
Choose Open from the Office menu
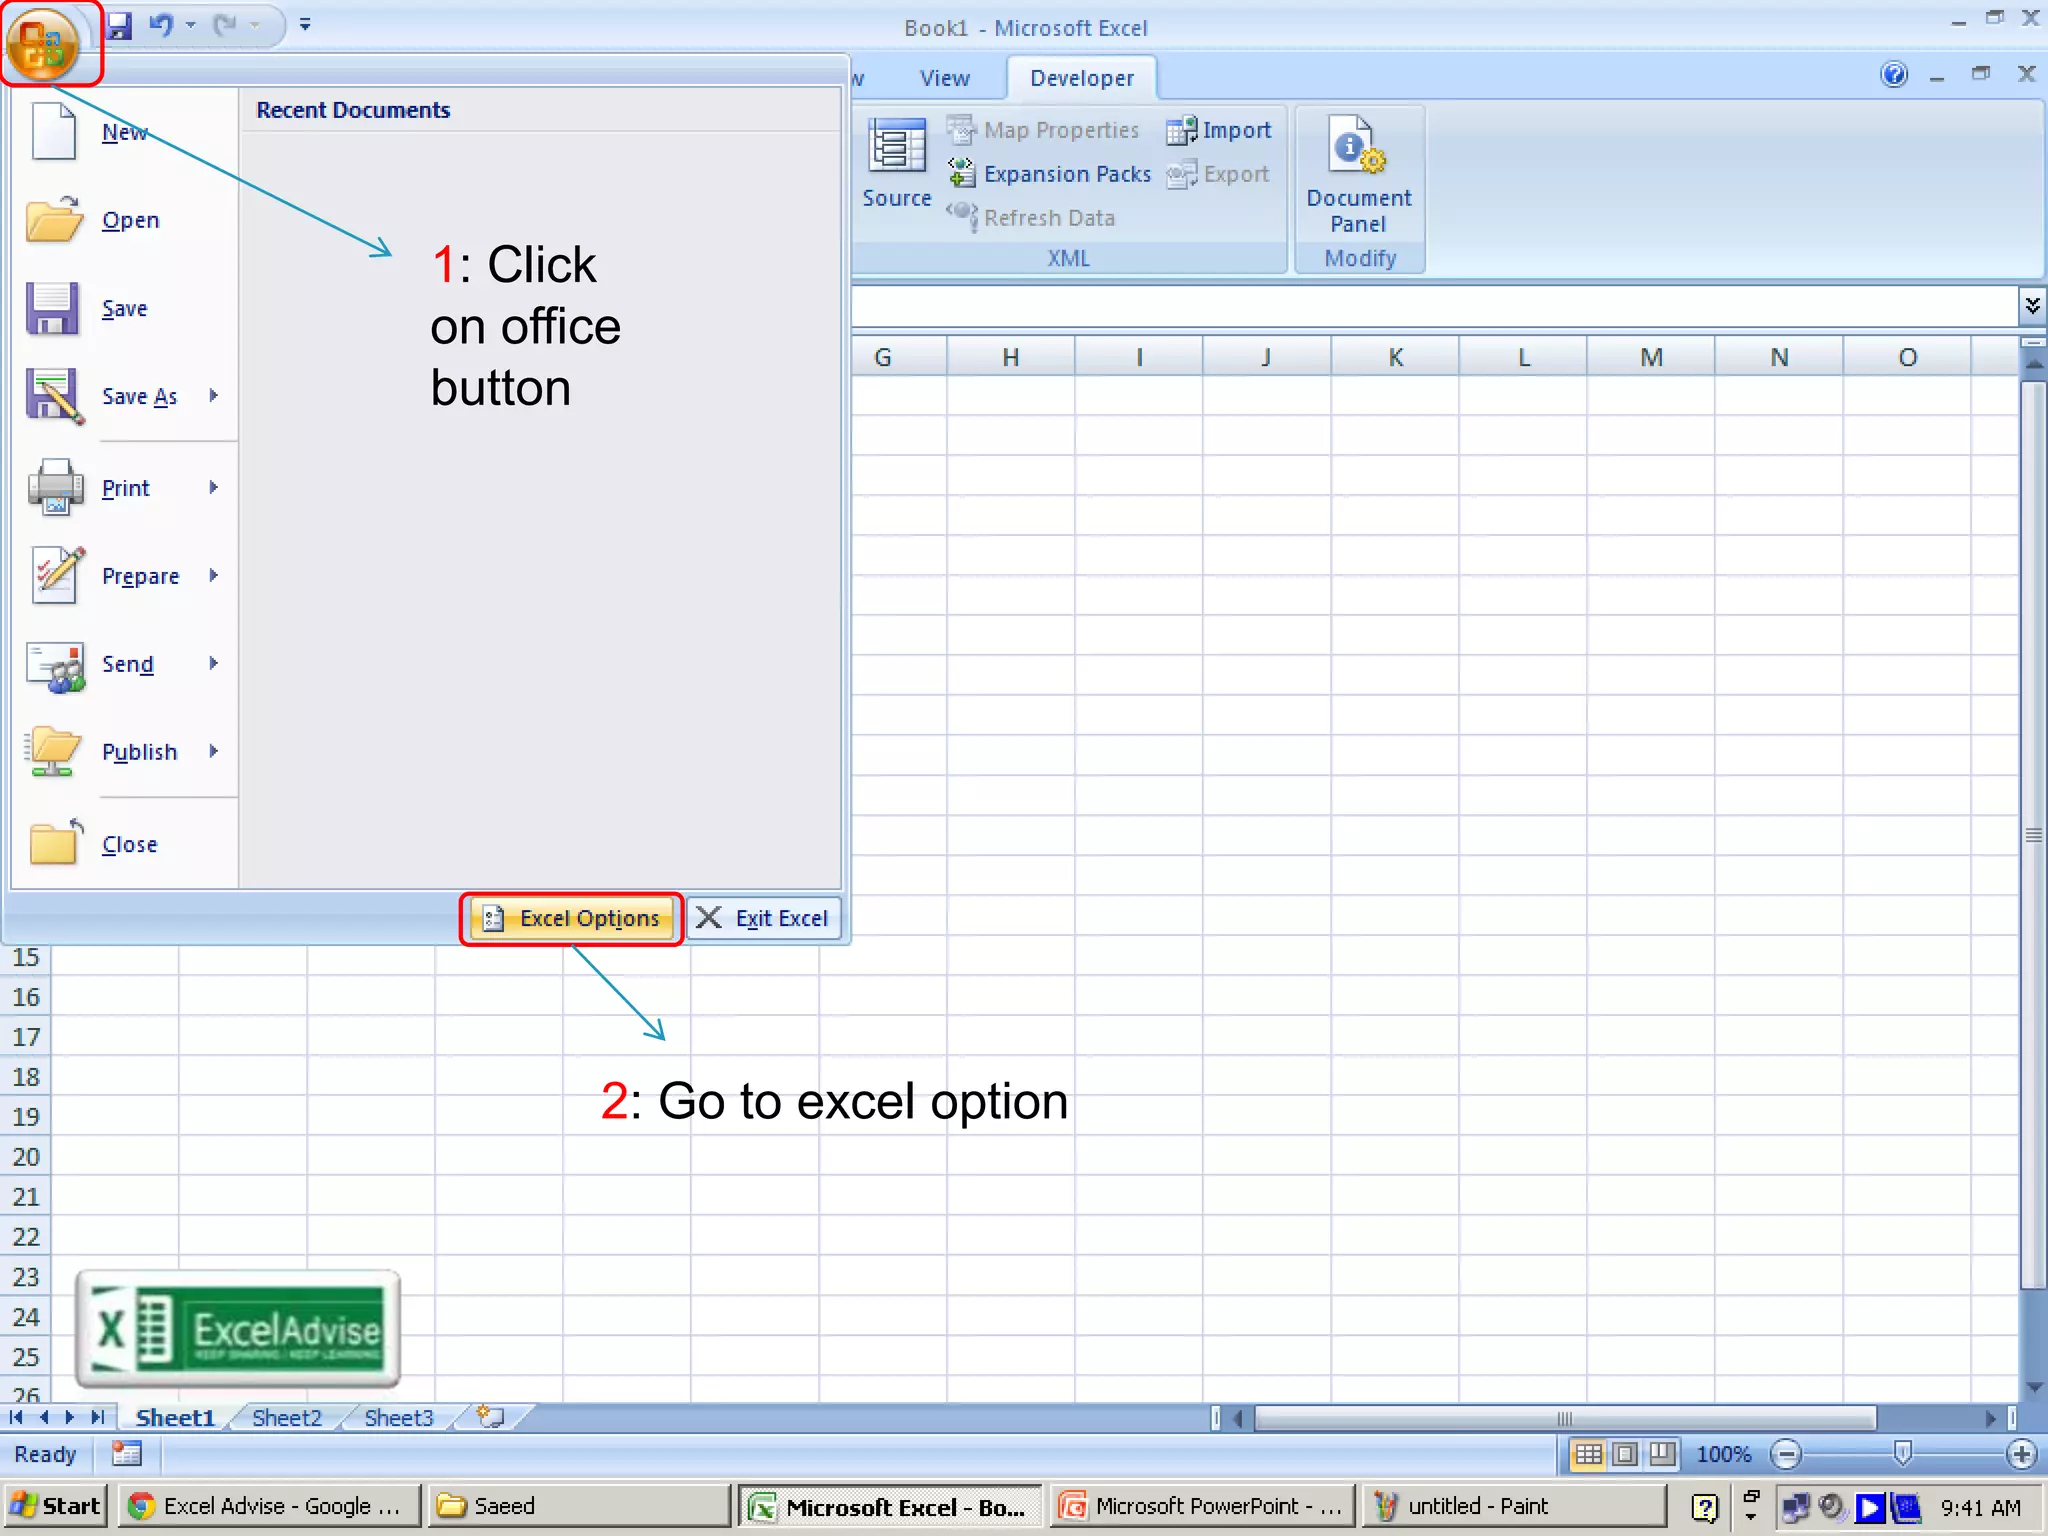coord(130,220)
